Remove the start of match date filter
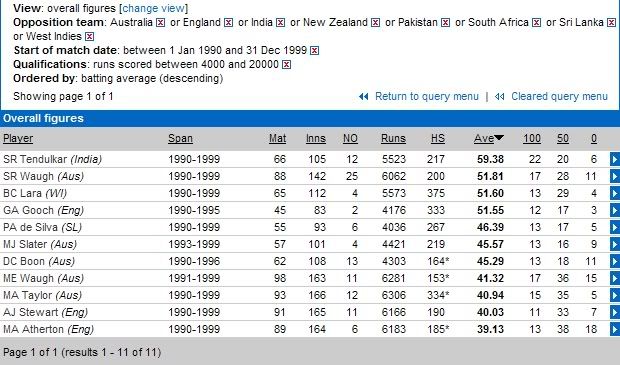 tap(314, 51)
